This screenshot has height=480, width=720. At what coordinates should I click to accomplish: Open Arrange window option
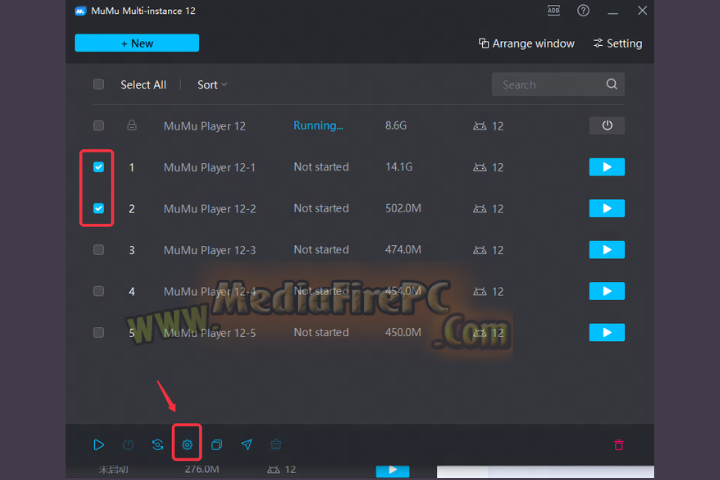coord(527,44)
